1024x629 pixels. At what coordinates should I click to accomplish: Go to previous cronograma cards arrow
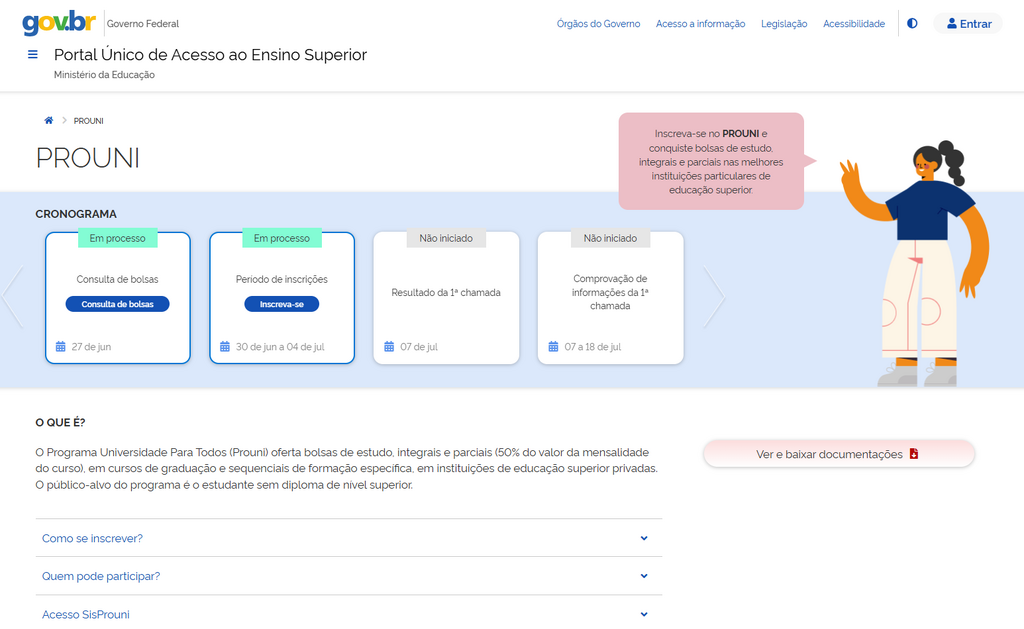click(13, 297)
